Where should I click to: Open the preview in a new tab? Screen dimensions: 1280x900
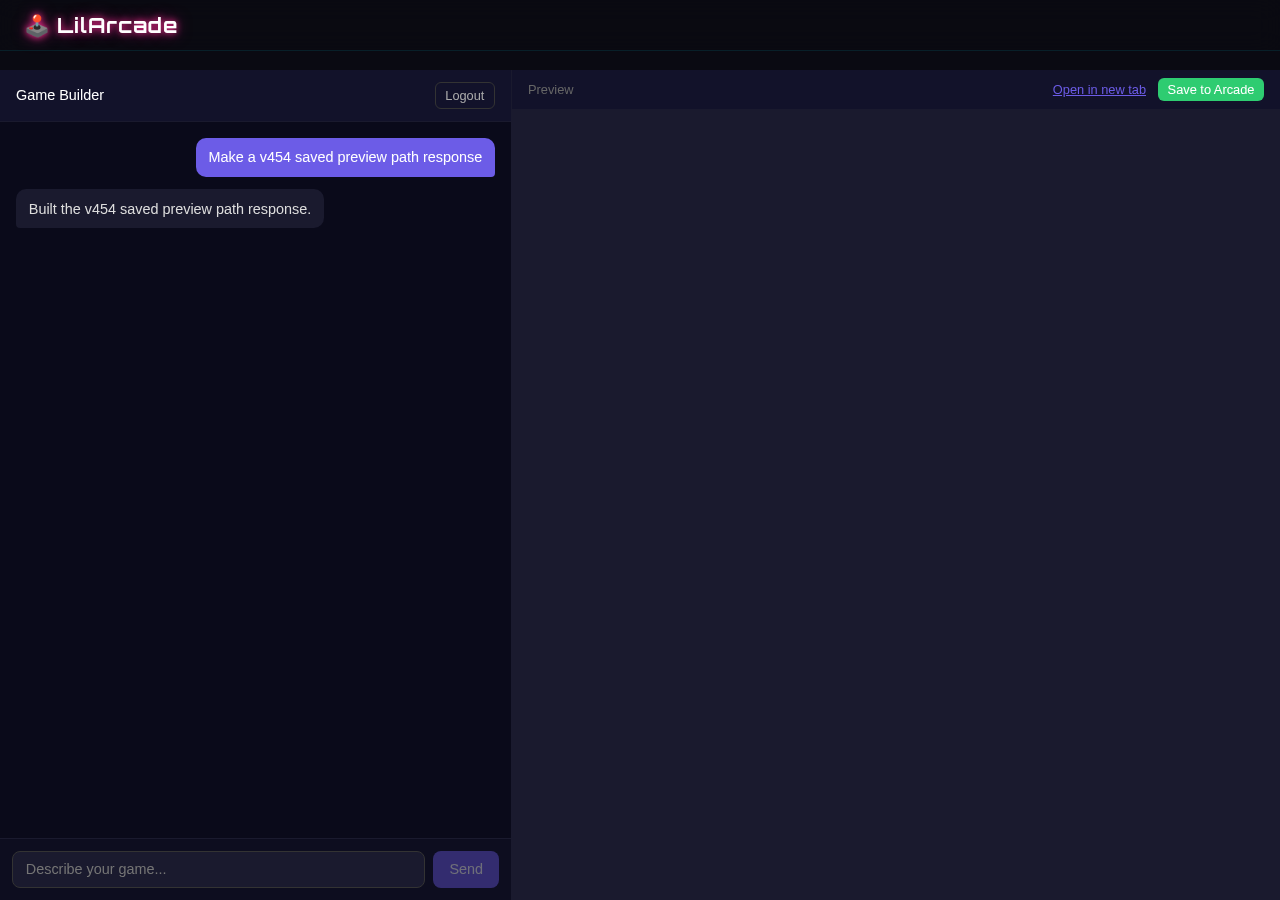(1099, 90)
